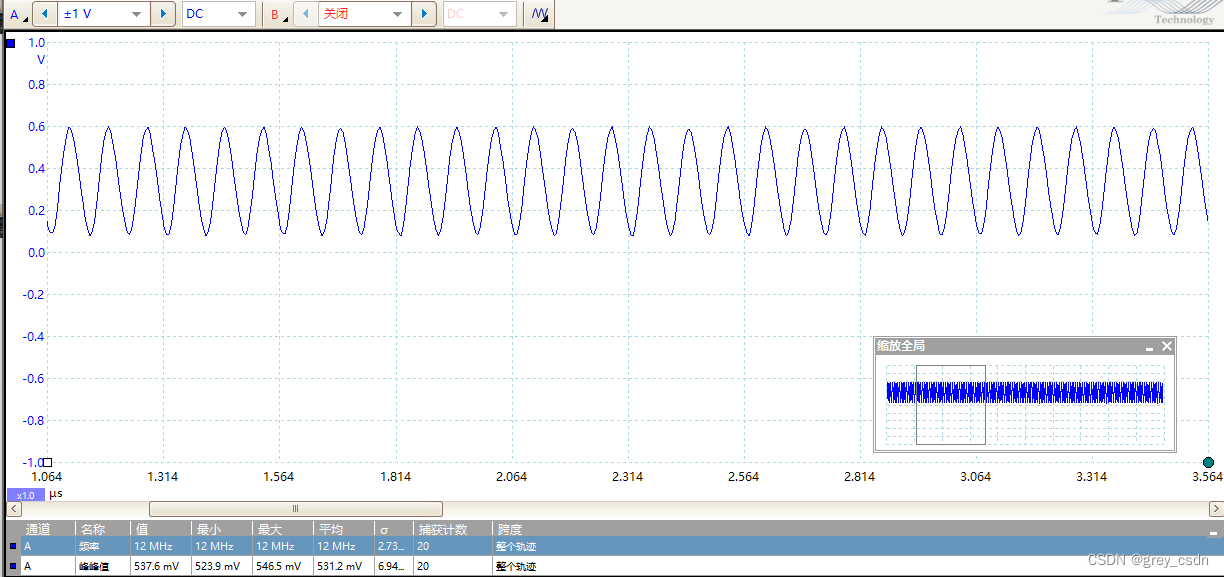The image size is (1224, 577).
Task: Click the zoom overview waveform thumbnail
Action: [1025, 392]
